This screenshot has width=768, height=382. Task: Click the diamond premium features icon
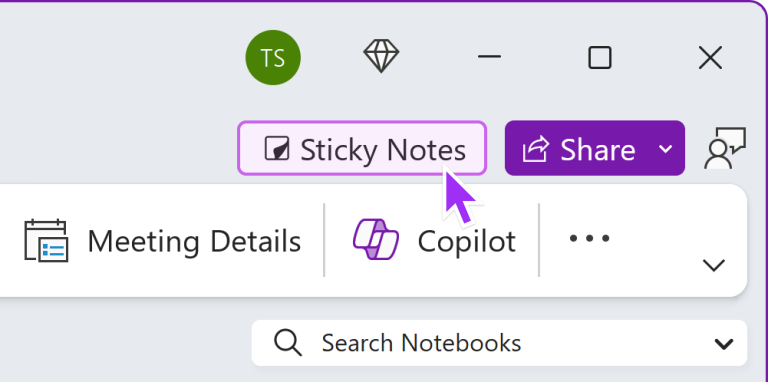click(x=381, y=56)
